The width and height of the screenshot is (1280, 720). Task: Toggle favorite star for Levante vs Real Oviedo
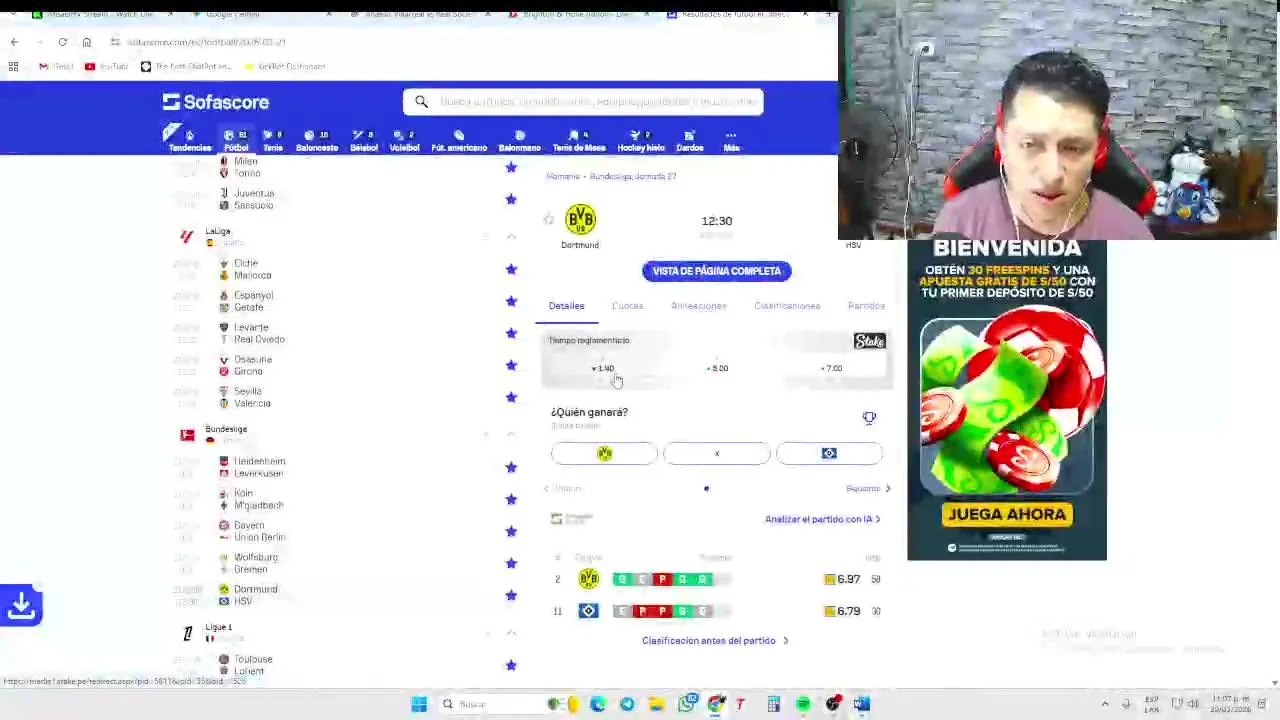(511, 333)
